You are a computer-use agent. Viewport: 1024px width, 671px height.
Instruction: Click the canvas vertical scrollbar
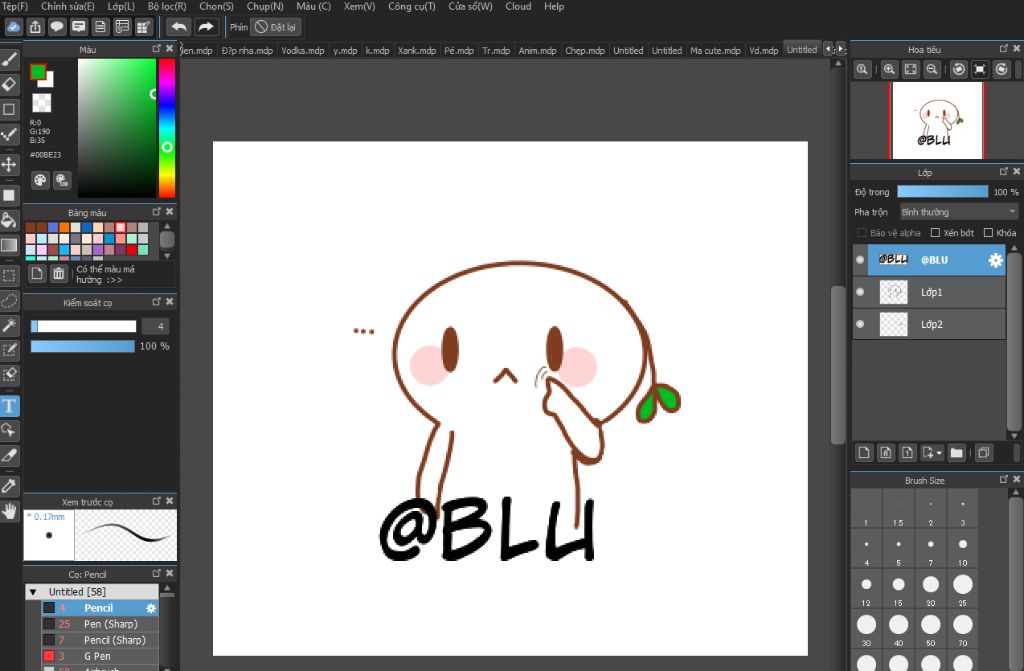tap(839, 365)
